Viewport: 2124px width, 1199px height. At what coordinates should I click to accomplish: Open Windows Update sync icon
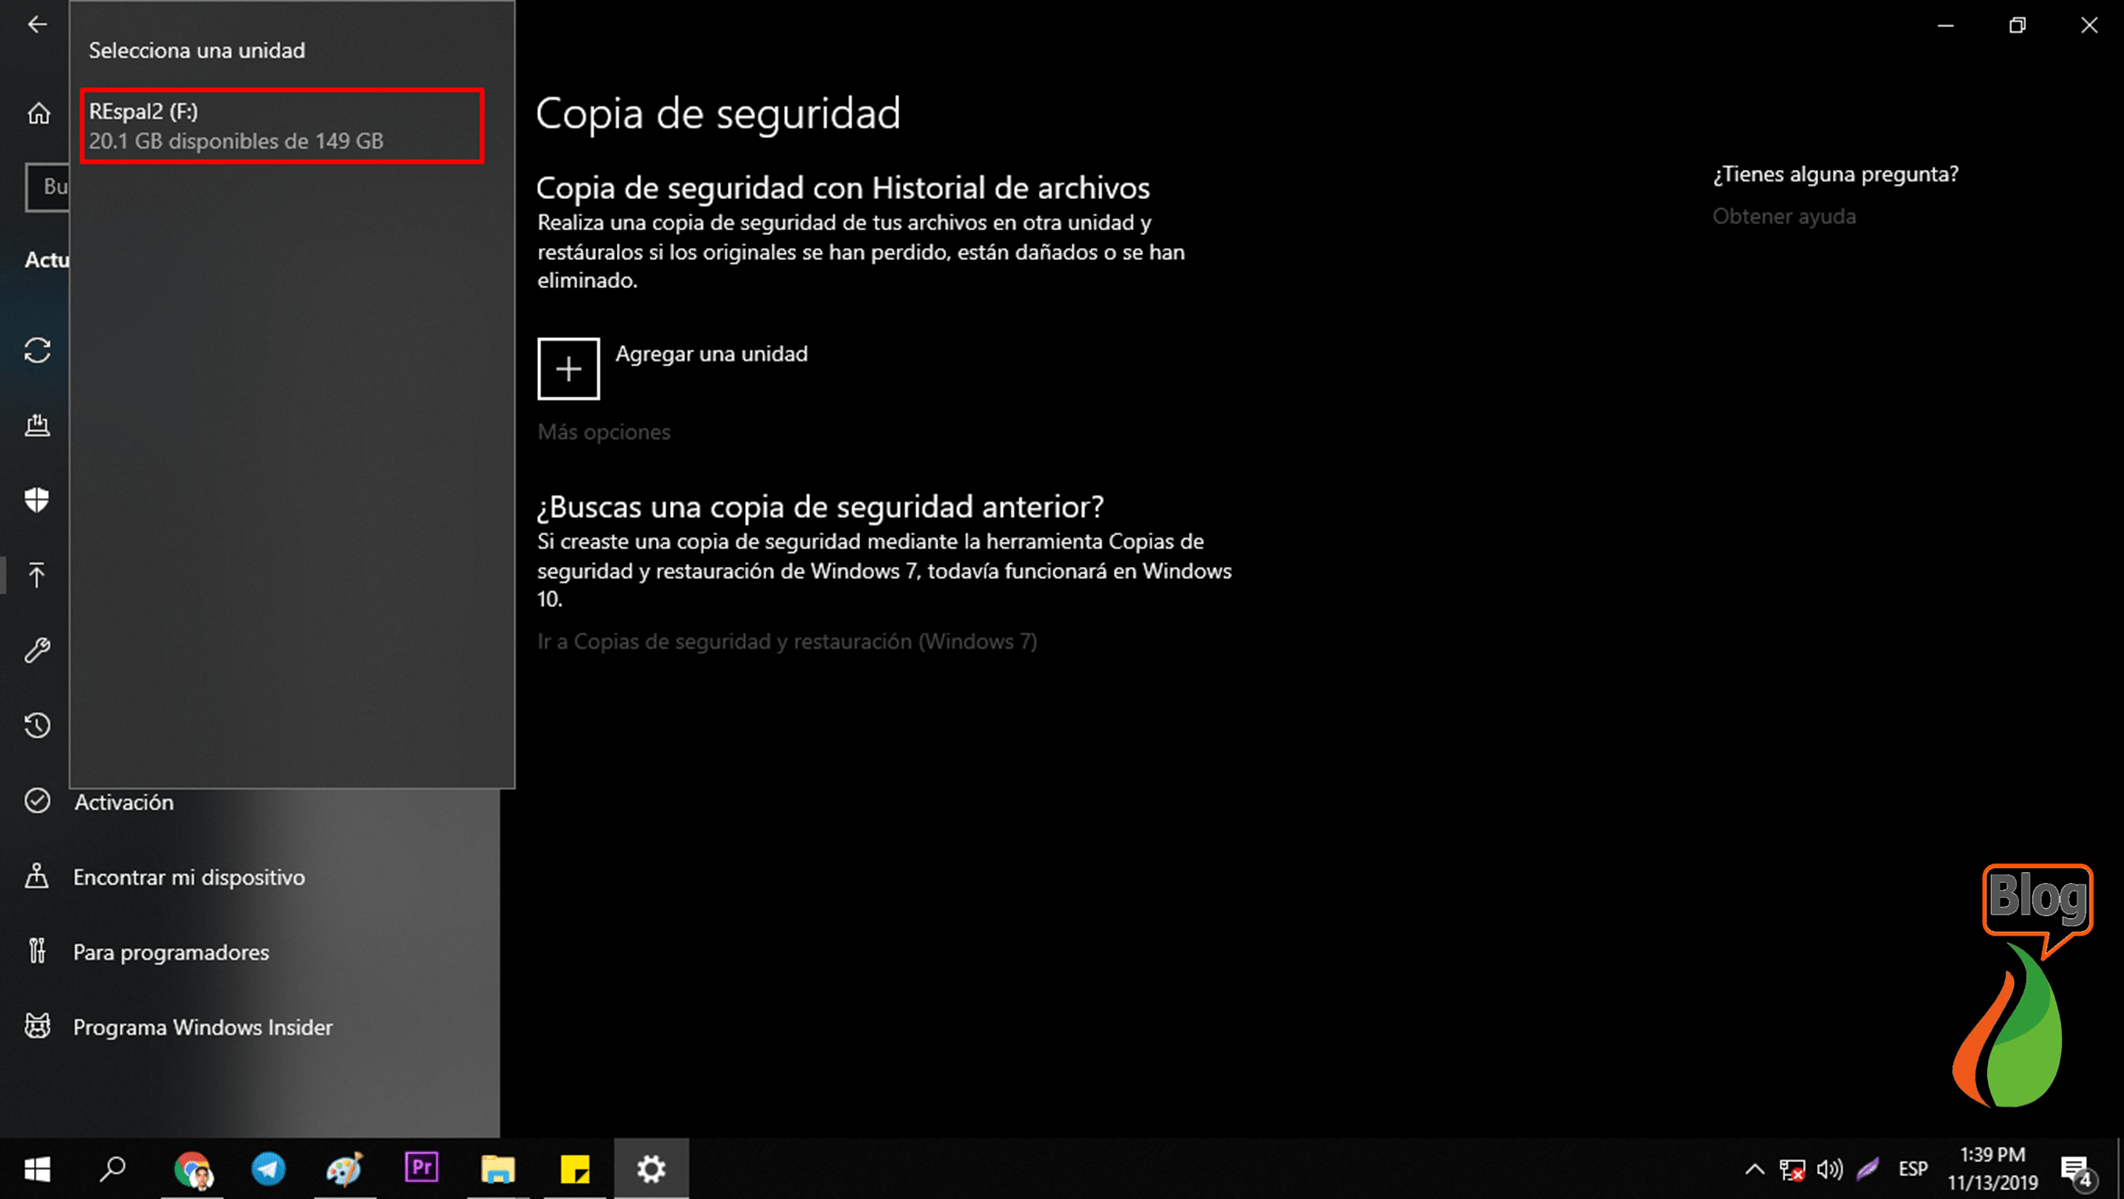(38, 350)
